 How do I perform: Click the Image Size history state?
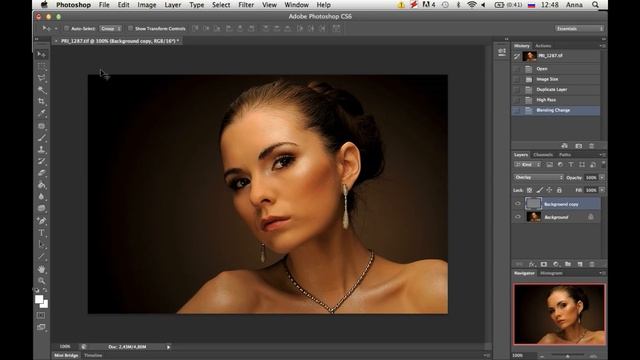[x=556, y=79]
